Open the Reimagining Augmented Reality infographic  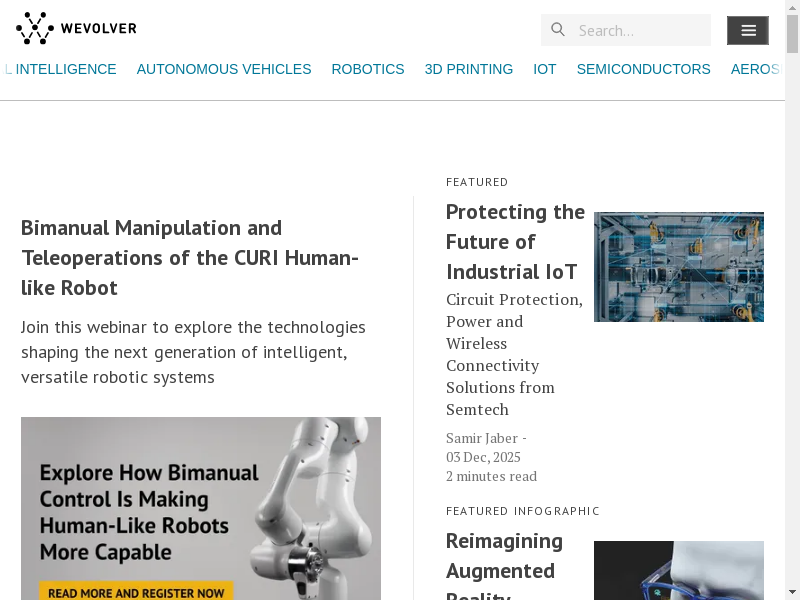(x=504, y=567)
